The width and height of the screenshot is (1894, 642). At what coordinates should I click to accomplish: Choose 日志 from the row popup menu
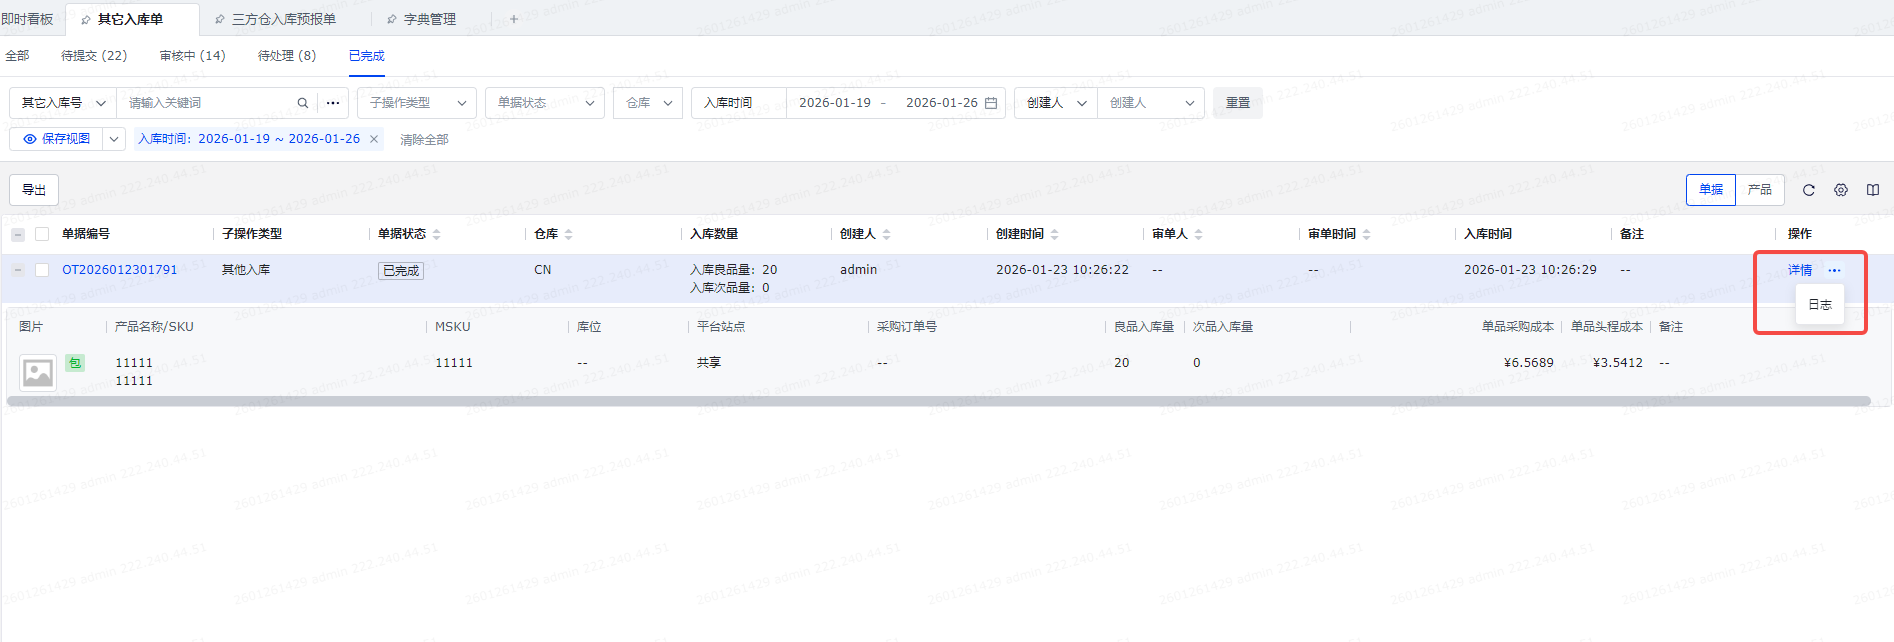[x=1820, y=305]
